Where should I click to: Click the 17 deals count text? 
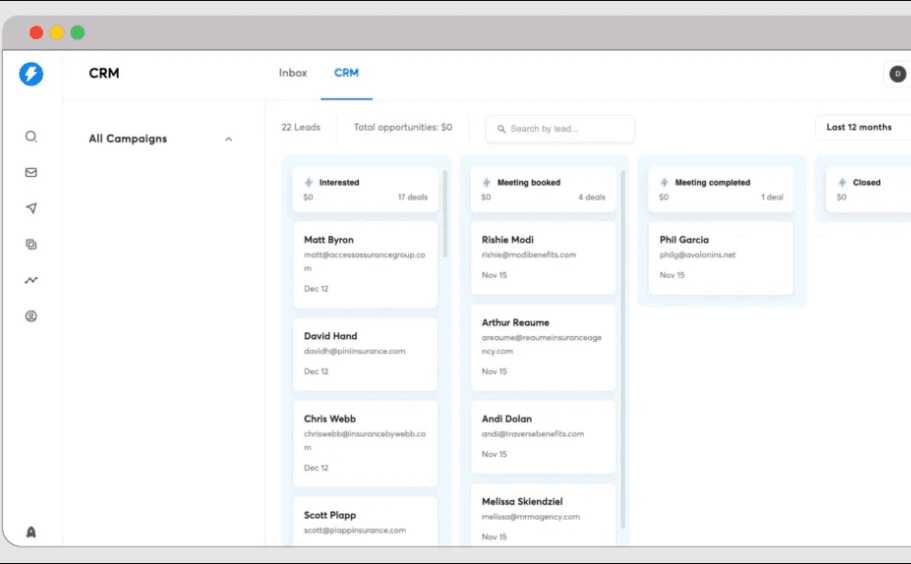[413, 197]
